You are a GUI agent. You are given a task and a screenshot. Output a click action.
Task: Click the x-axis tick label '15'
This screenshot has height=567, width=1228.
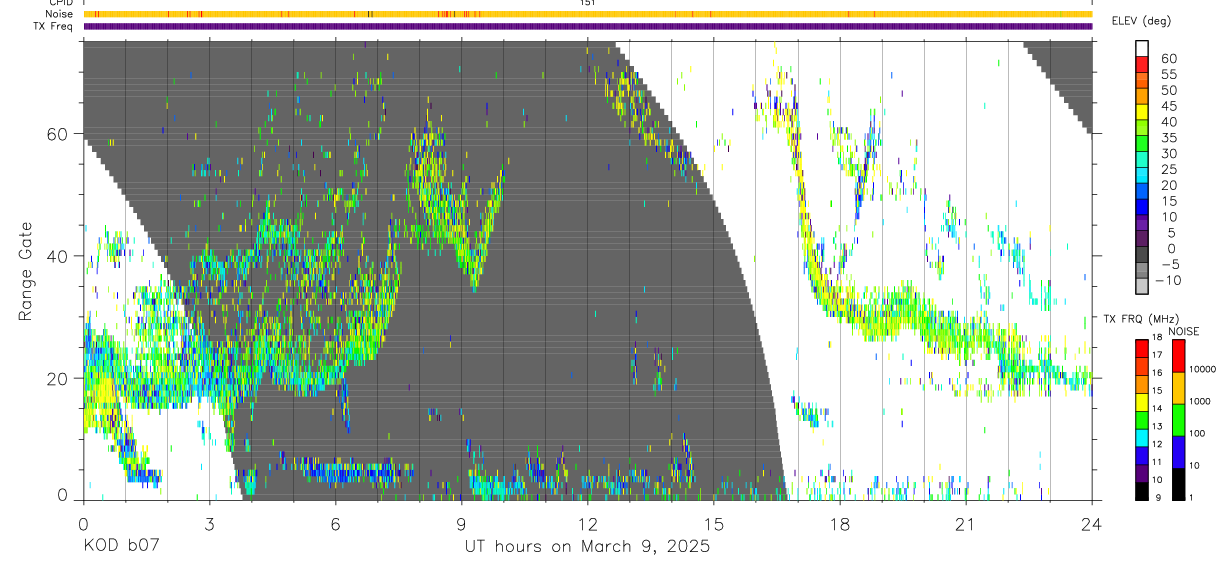click(714, 524)
